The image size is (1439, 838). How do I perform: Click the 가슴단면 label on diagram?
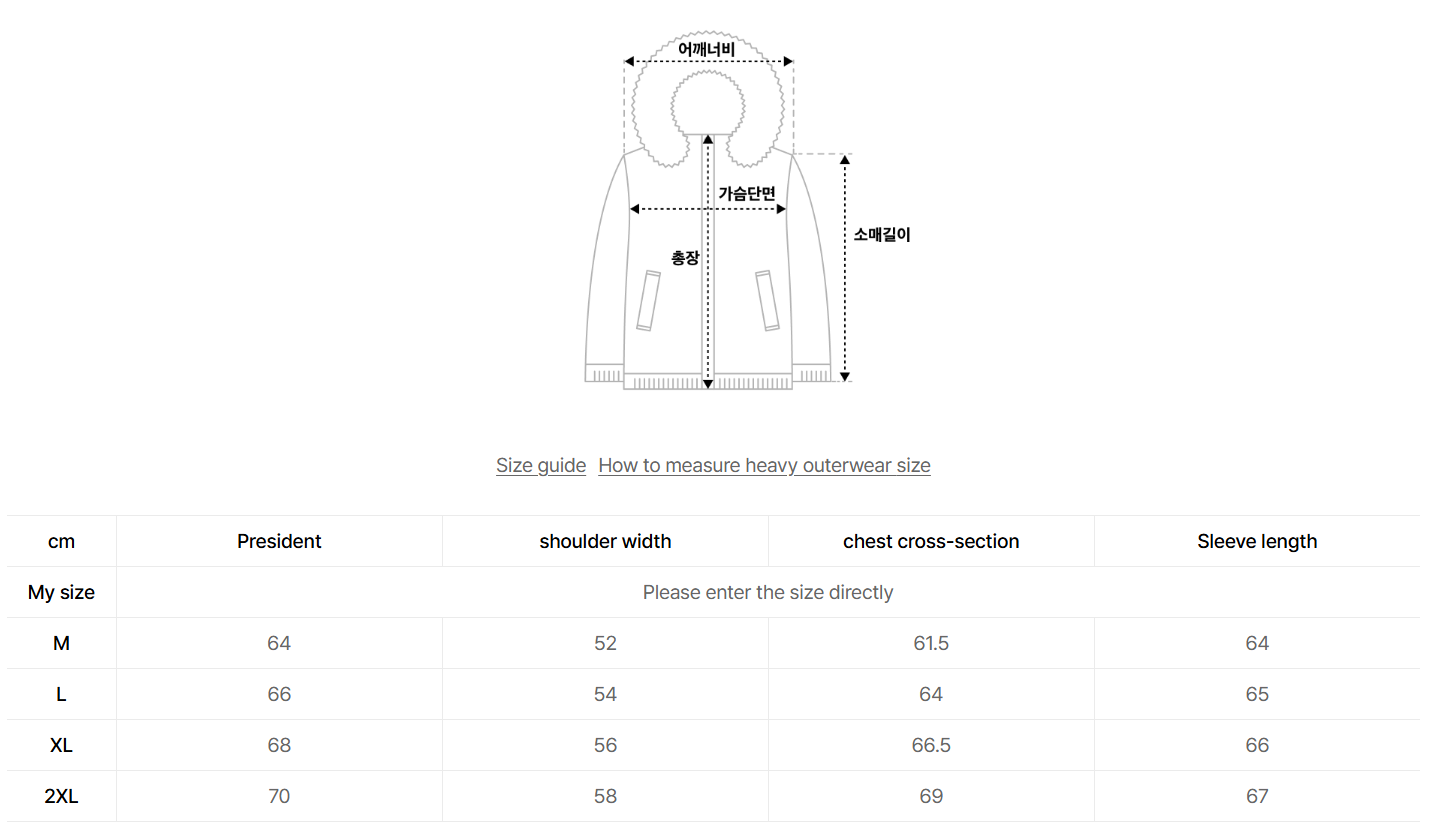click(747, 193)
